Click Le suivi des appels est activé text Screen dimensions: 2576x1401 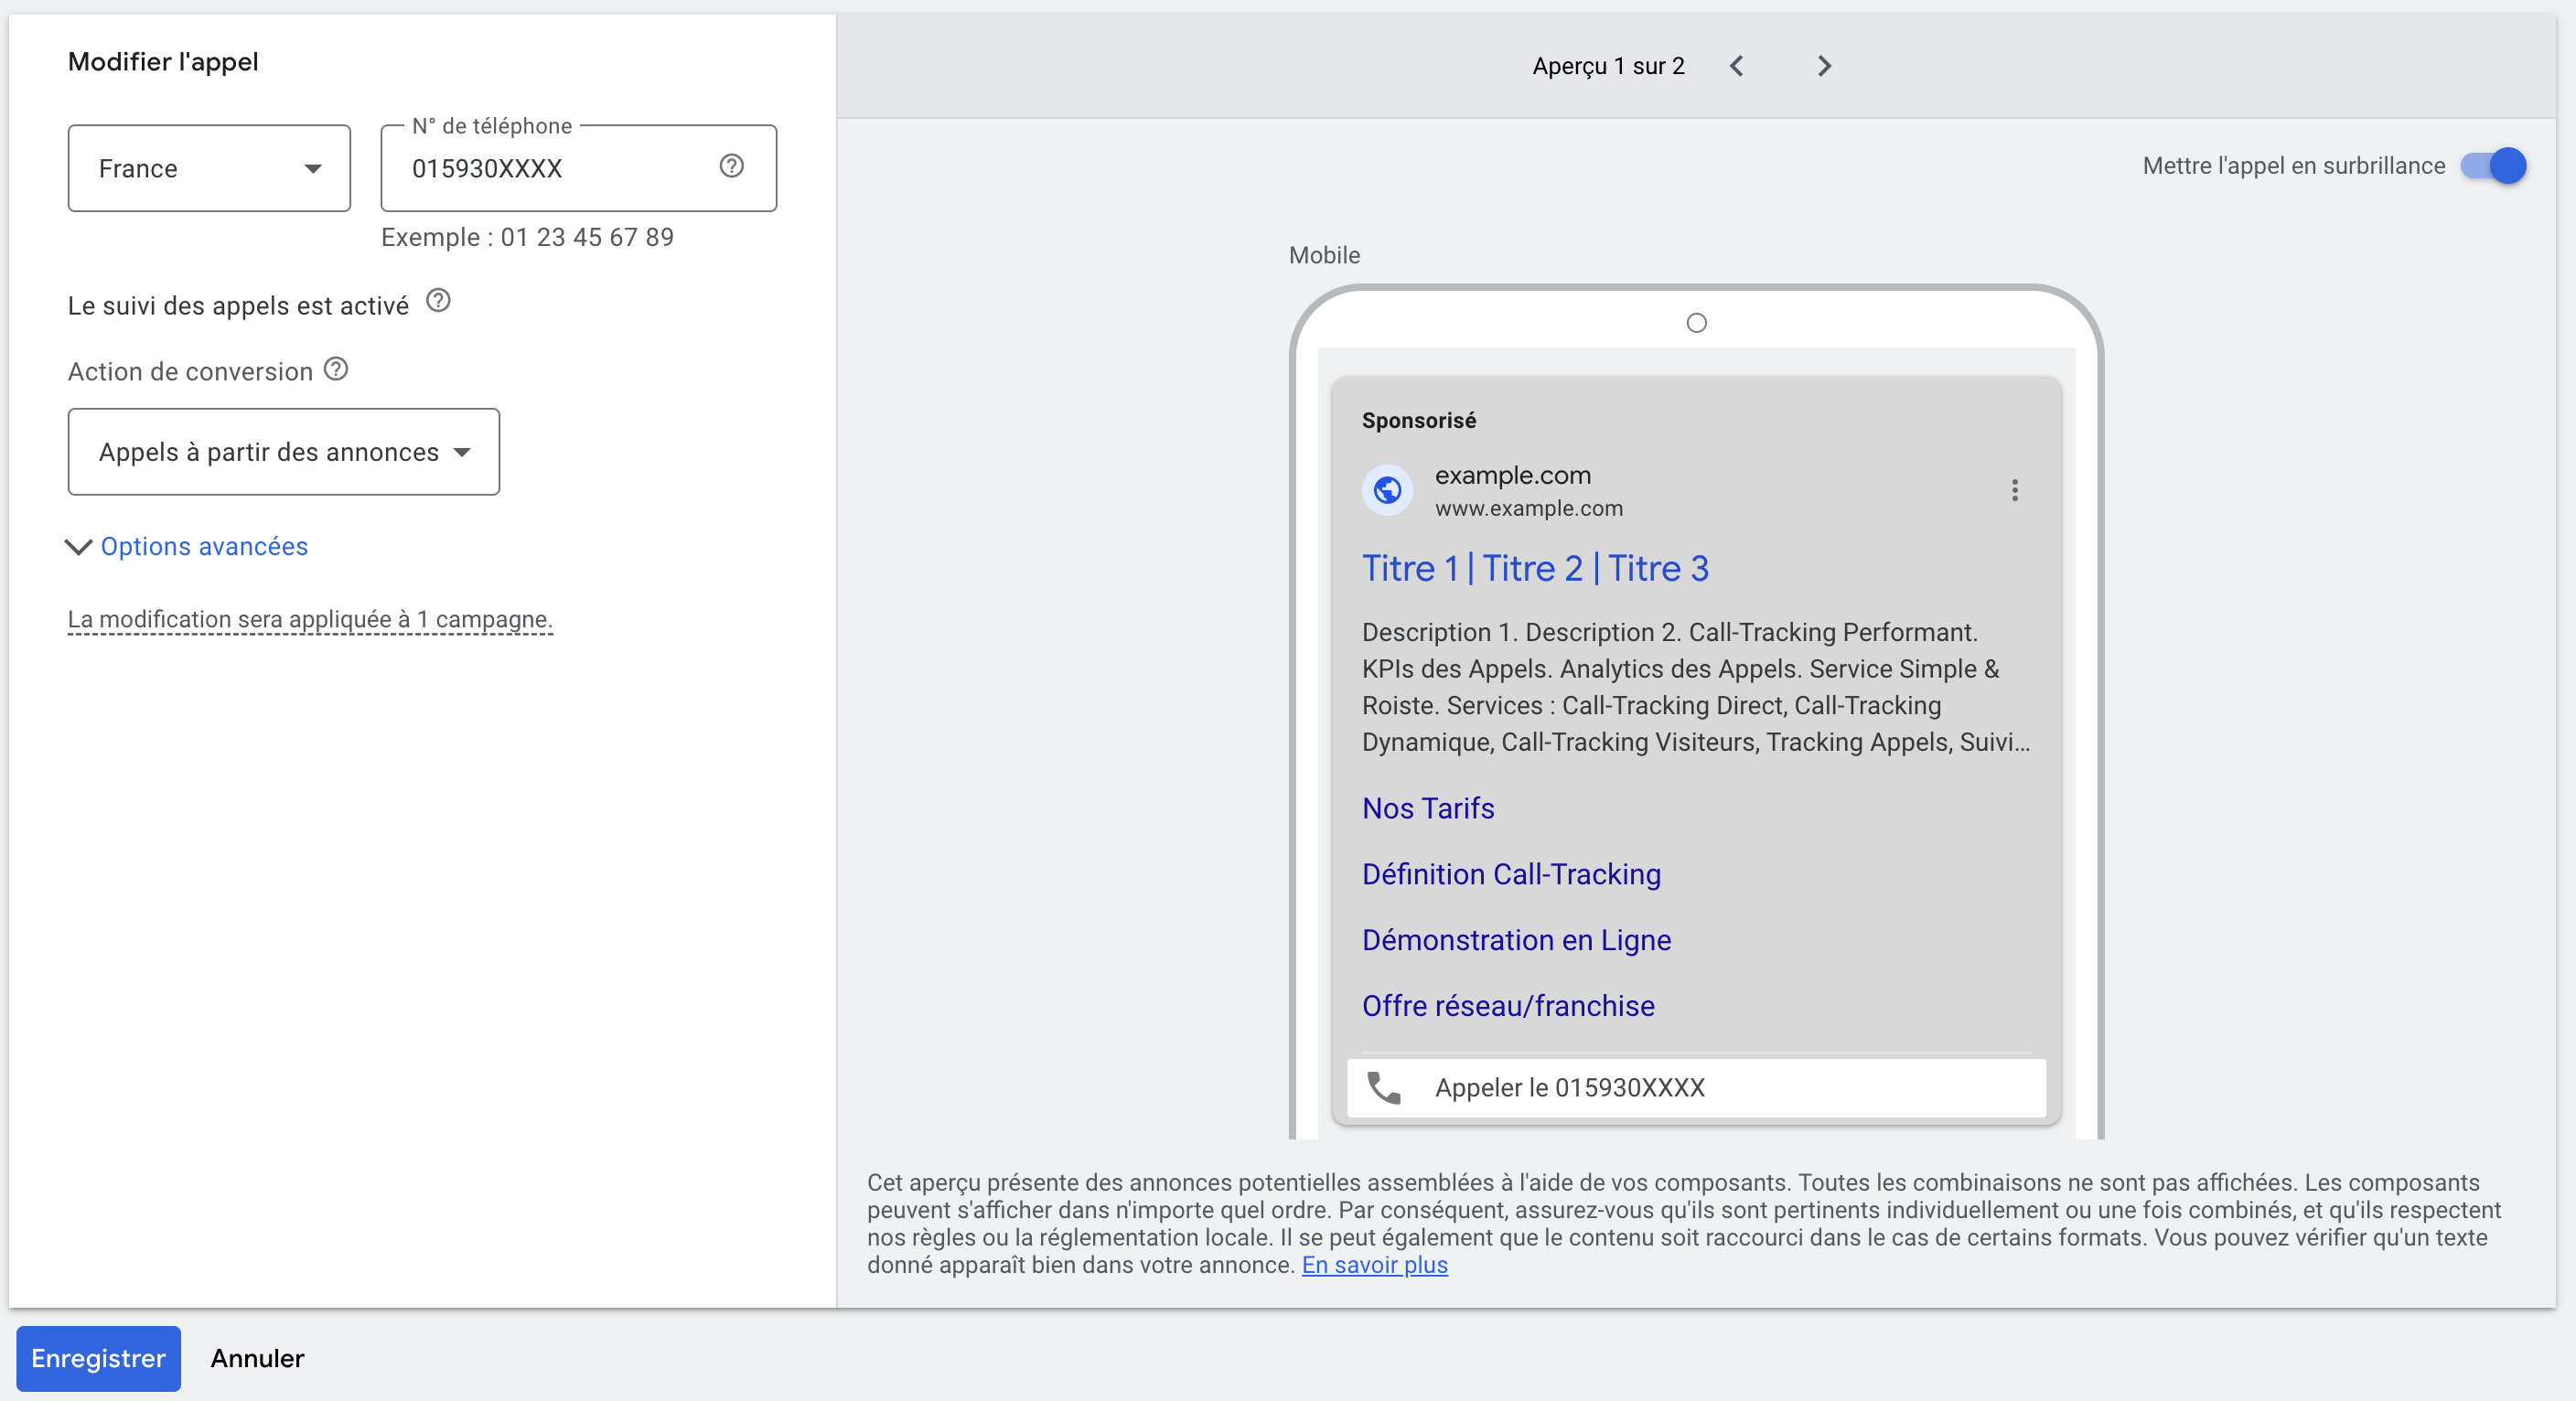pos(238,305)
